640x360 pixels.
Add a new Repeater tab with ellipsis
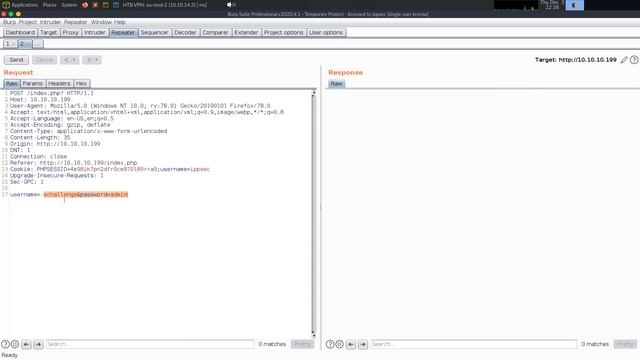click(38, 44)
